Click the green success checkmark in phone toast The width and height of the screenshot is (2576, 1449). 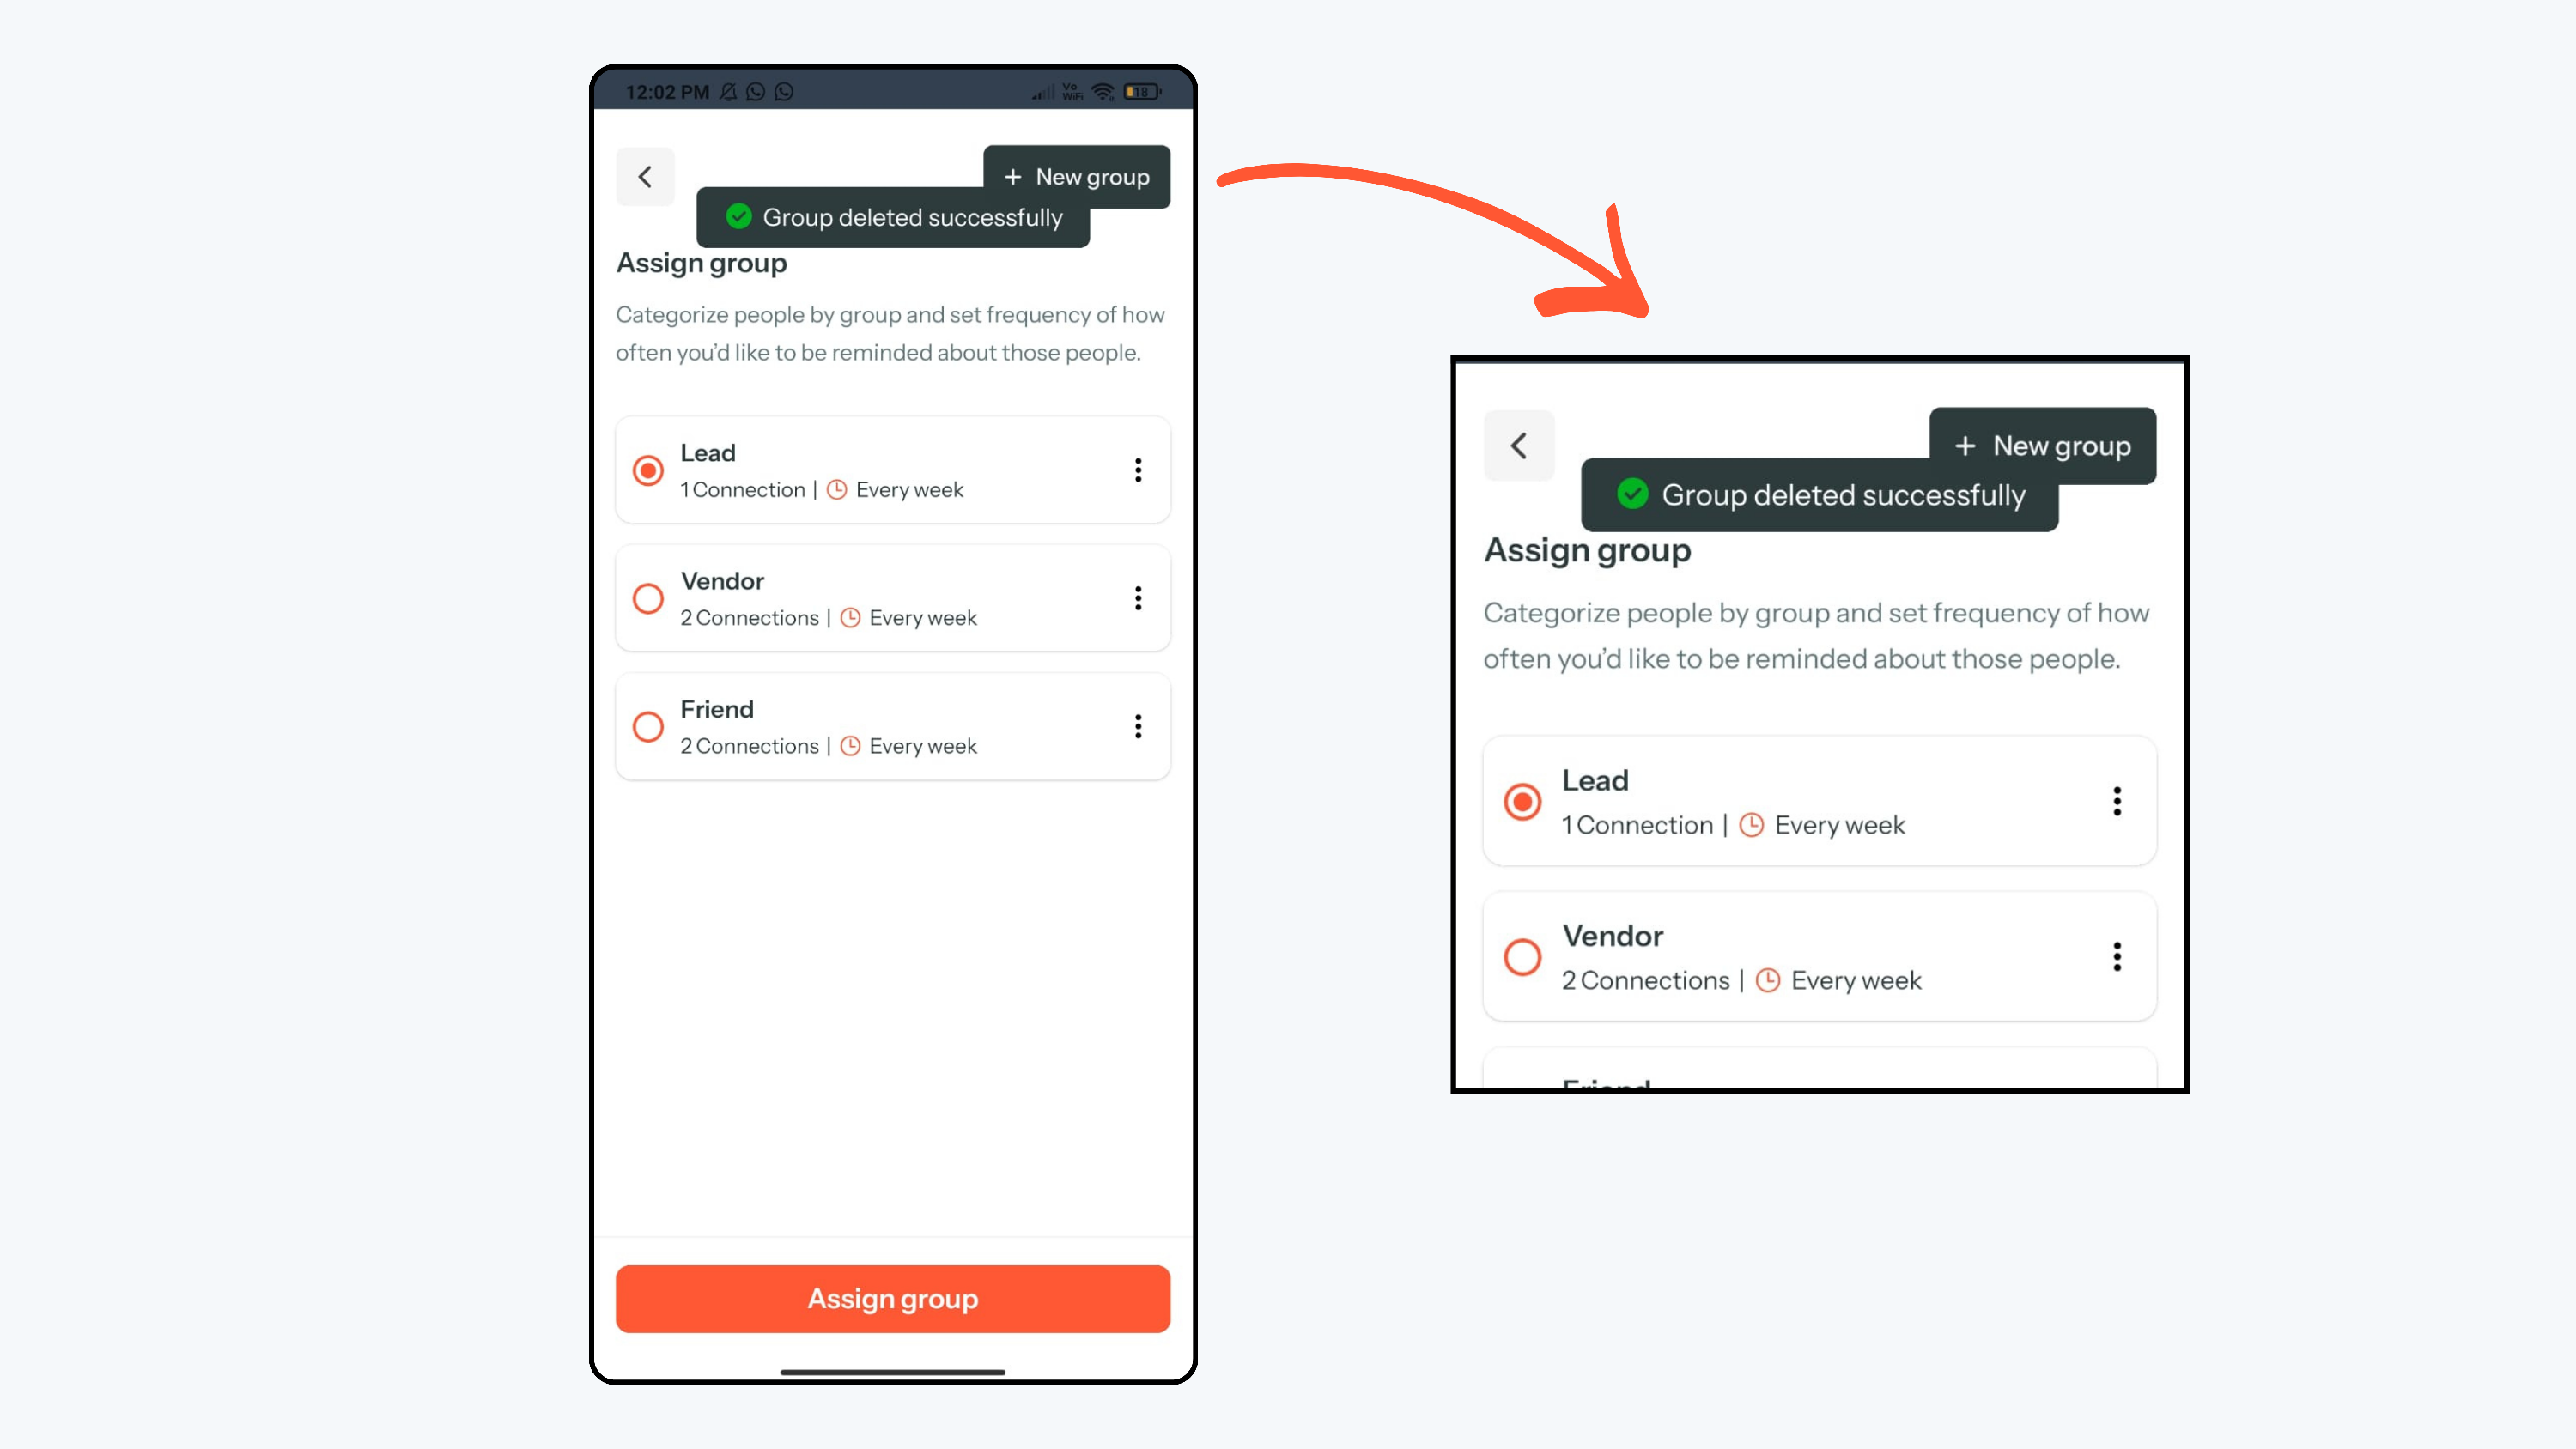739,216
